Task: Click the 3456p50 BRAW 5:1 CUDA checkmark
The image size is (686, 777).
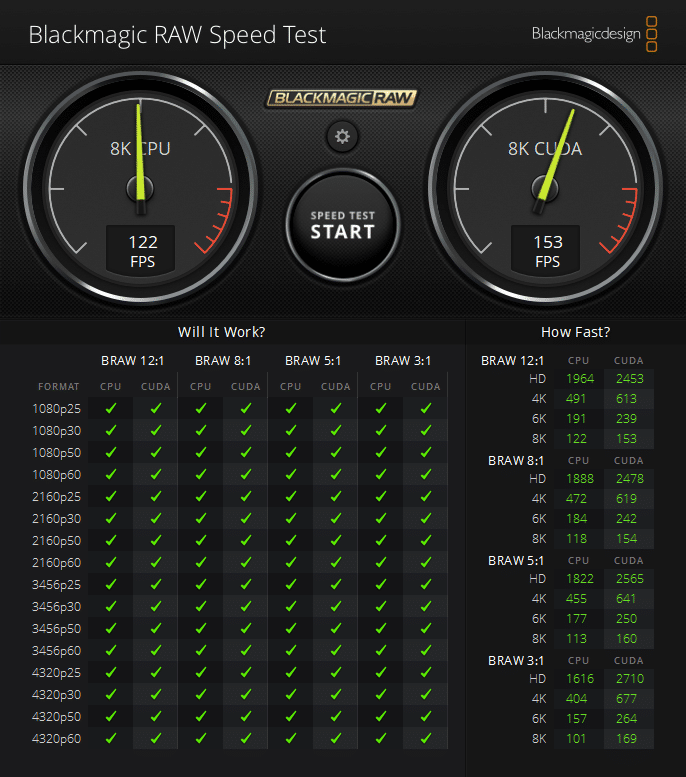Action: [x=336, y=628]
